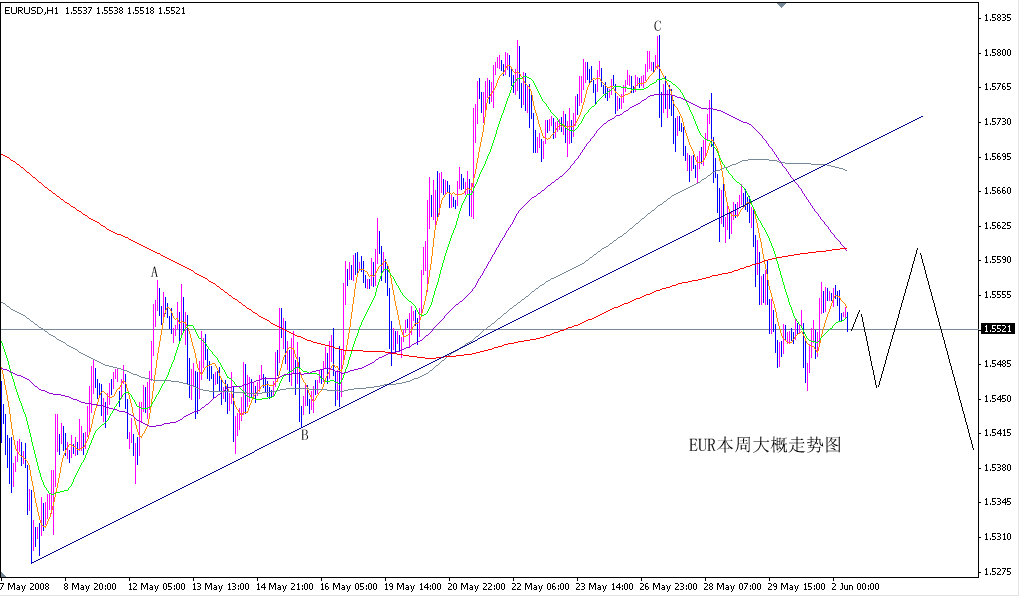The width and height of the screenshot is (1020, 597).
Task: Click price axis label 1.5275
Action: coord(998,572)
